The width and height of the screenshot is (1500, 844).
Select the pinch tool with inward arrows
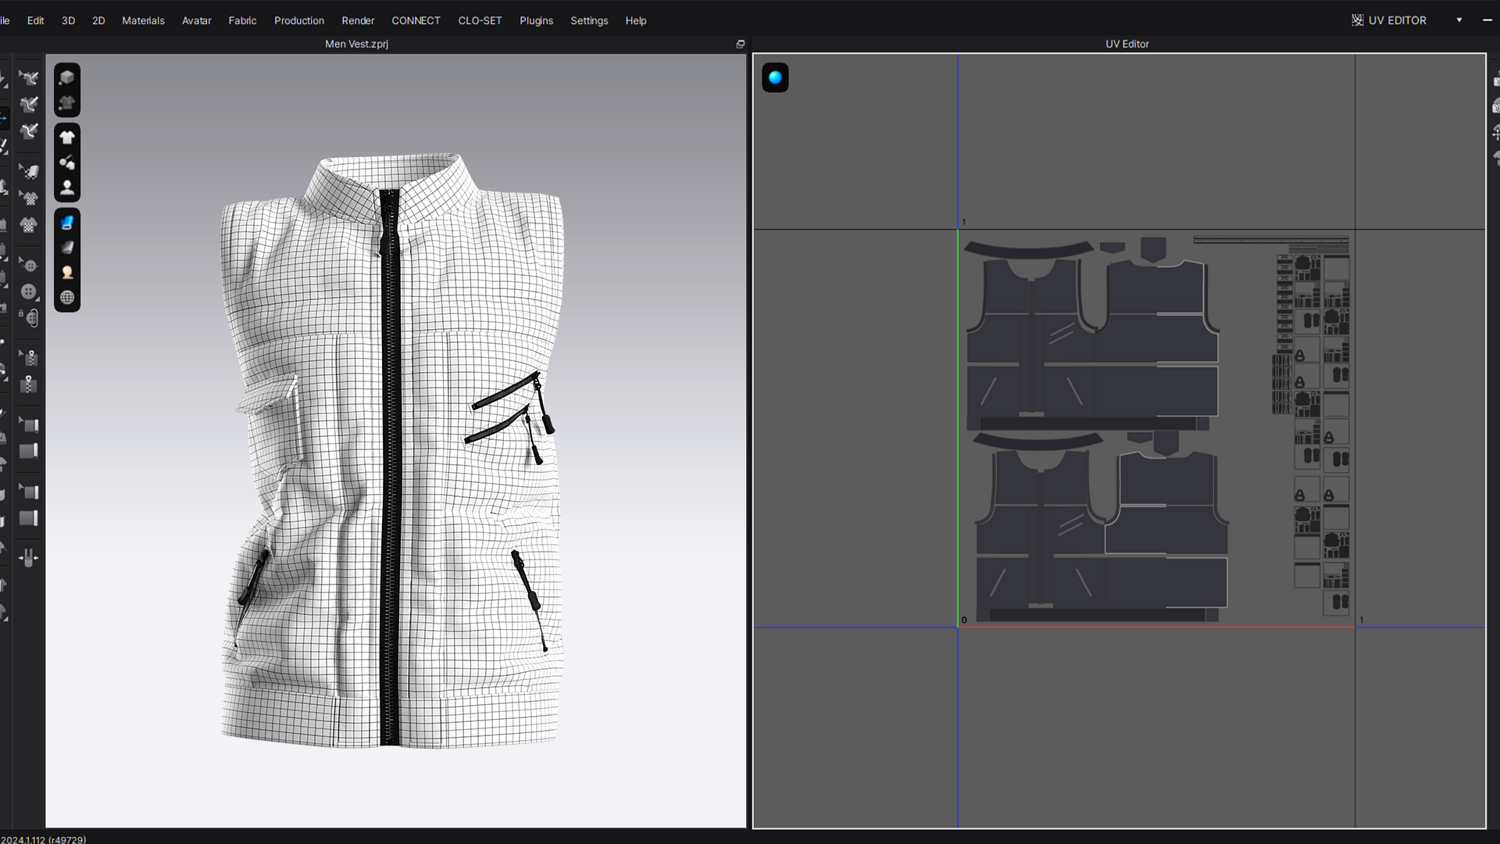[29, 558]
